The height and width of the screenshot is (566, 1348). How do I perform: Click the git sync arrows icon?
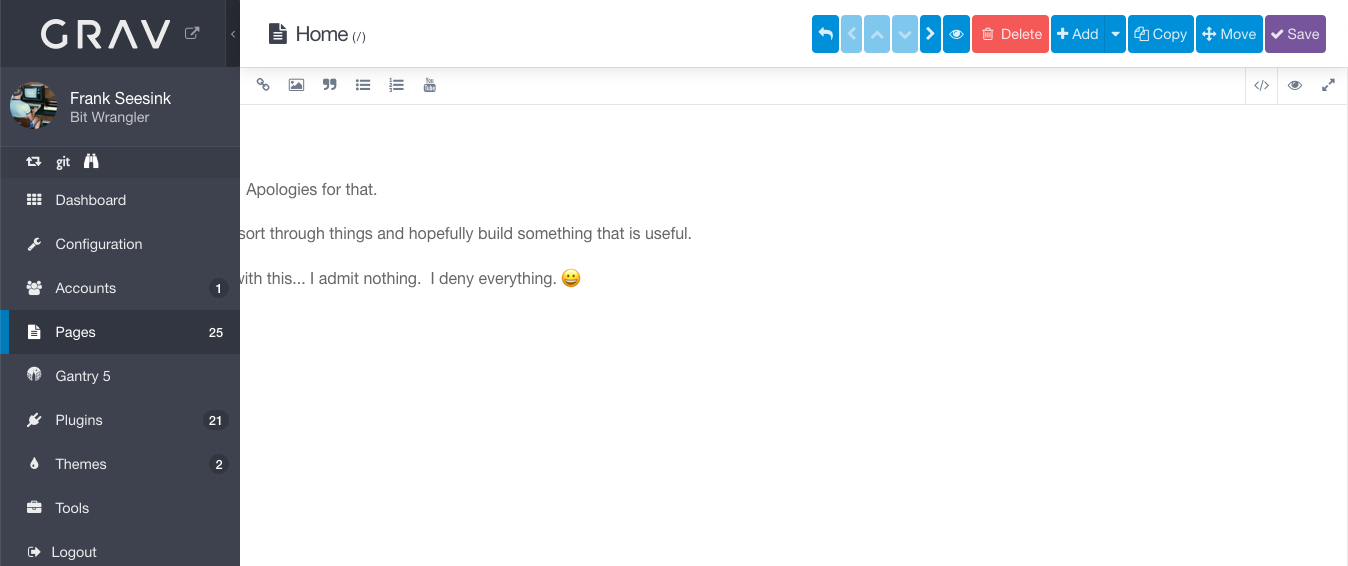[x=34, y=161]
